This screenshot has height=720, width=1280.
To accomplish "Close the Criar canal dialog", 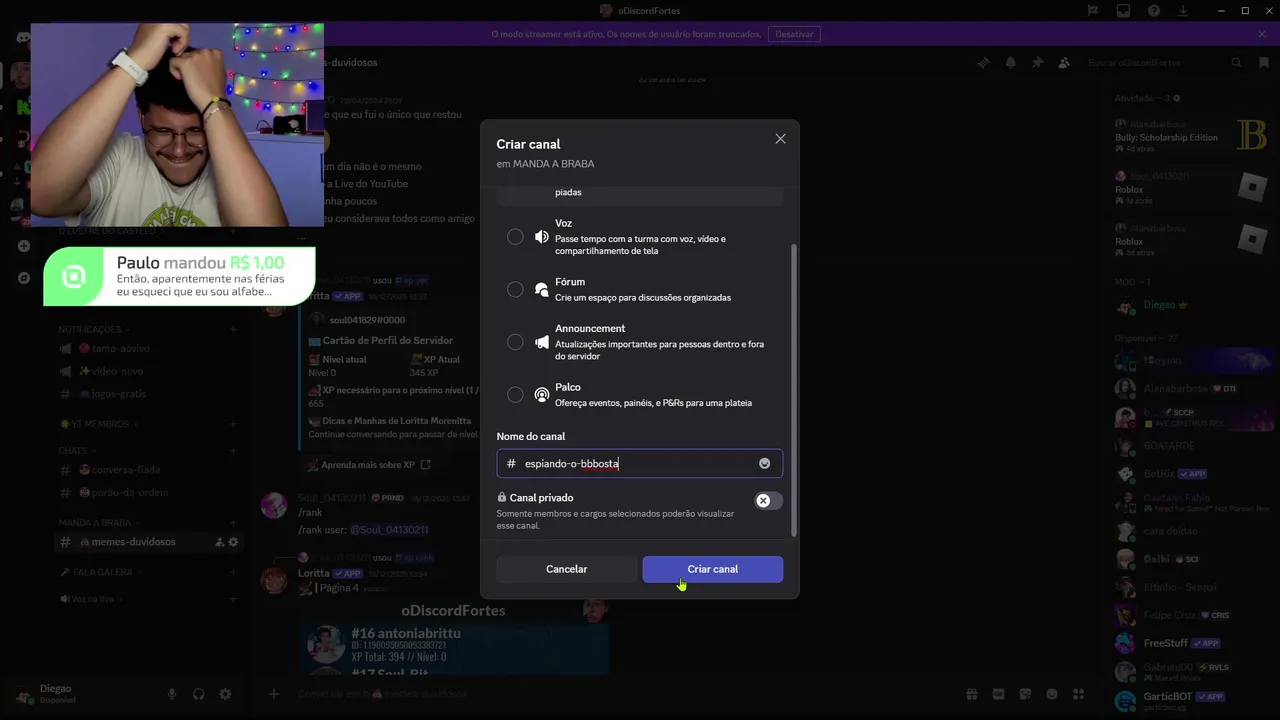I will point(780,139).
